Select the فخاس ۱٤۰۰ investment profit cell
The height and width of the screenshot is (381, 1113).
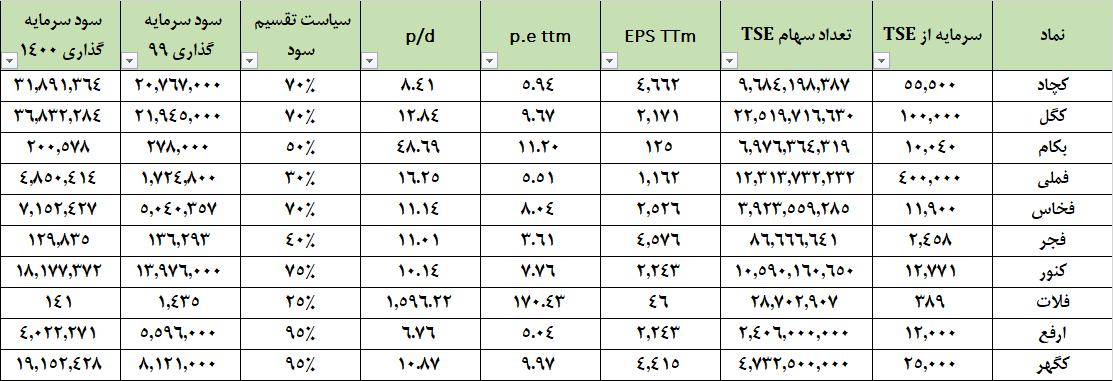[x=60, y=209]
